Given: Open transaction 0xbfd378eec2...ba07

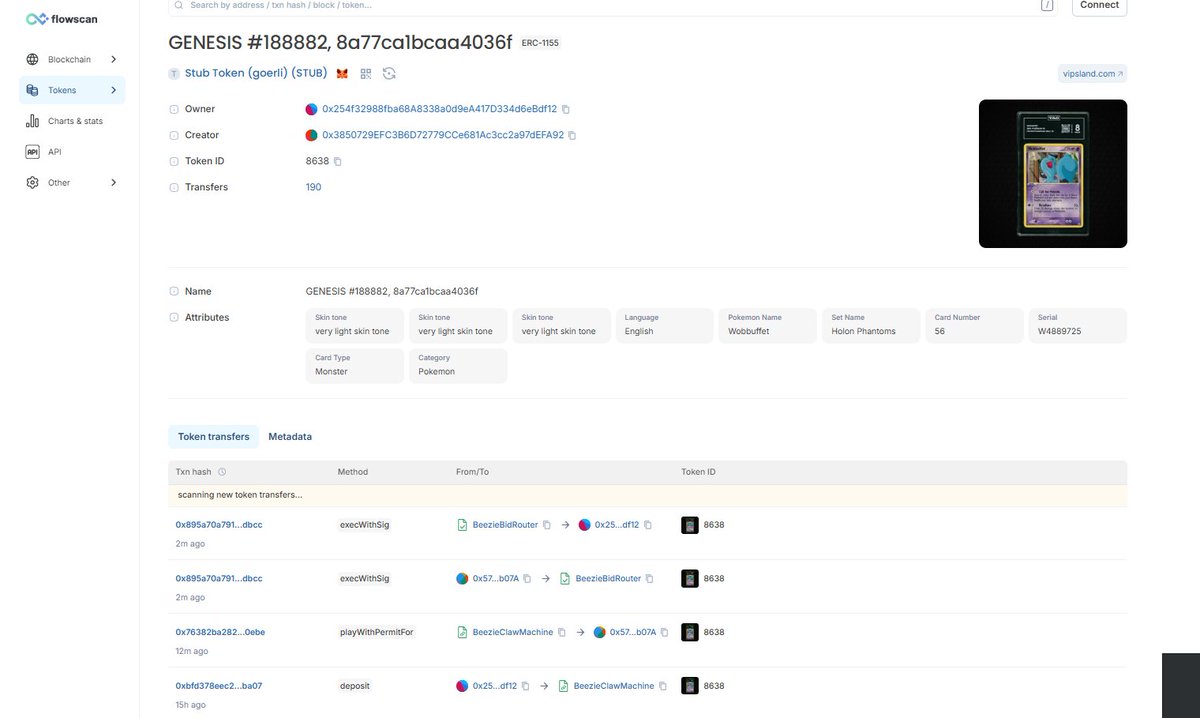Looking at the screenshot, I should pyautogui.click(x=219, y=686).
